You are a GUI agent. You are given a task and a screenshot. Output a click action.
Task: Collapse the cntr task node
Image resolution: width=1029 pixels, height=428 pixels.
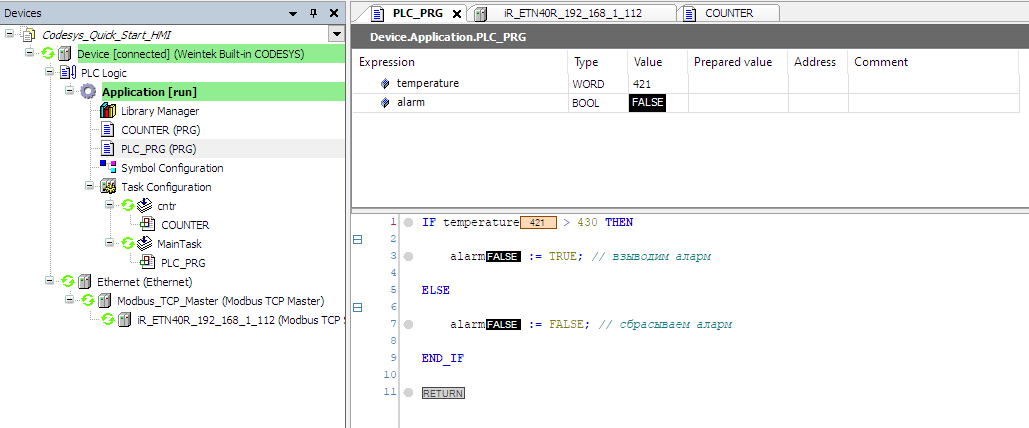110,205
